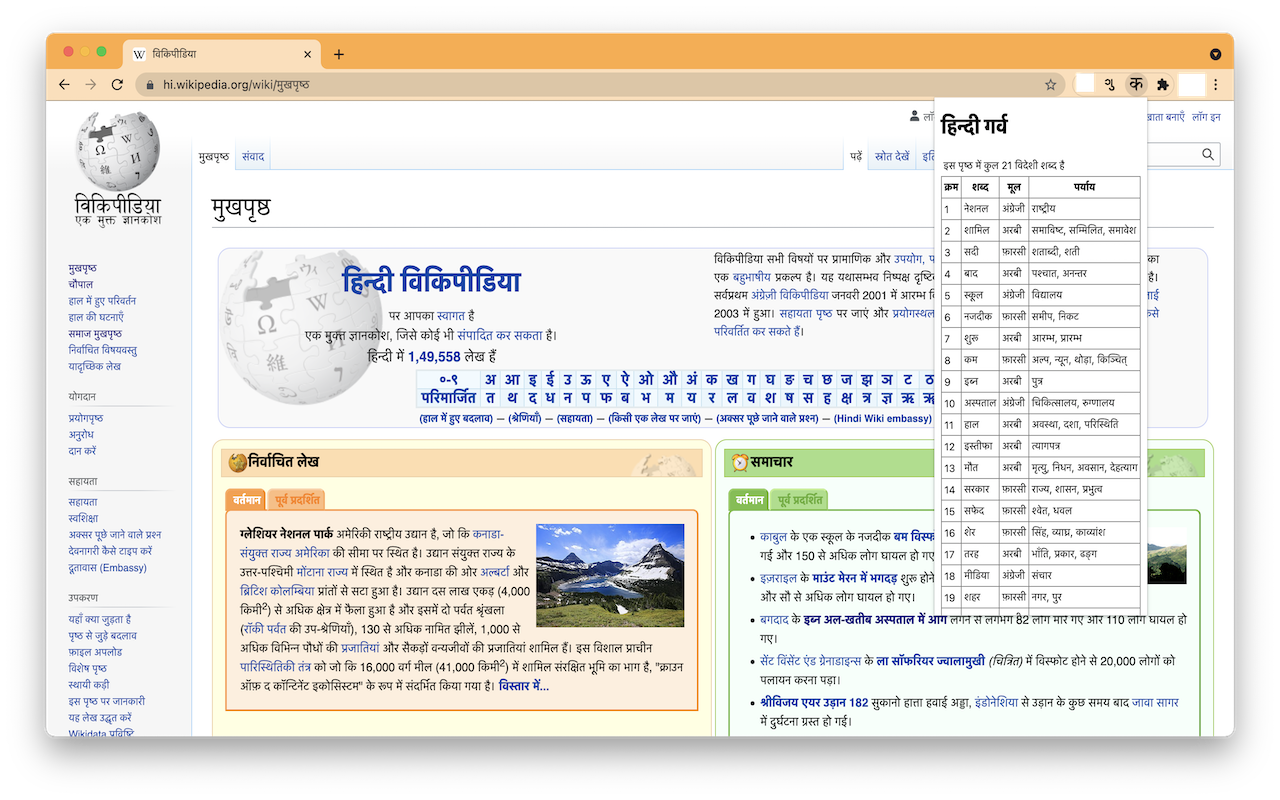1280x800 pixels.
Task: Click the Gujarati 'ગુ' extension icon
Action: 1110,85
